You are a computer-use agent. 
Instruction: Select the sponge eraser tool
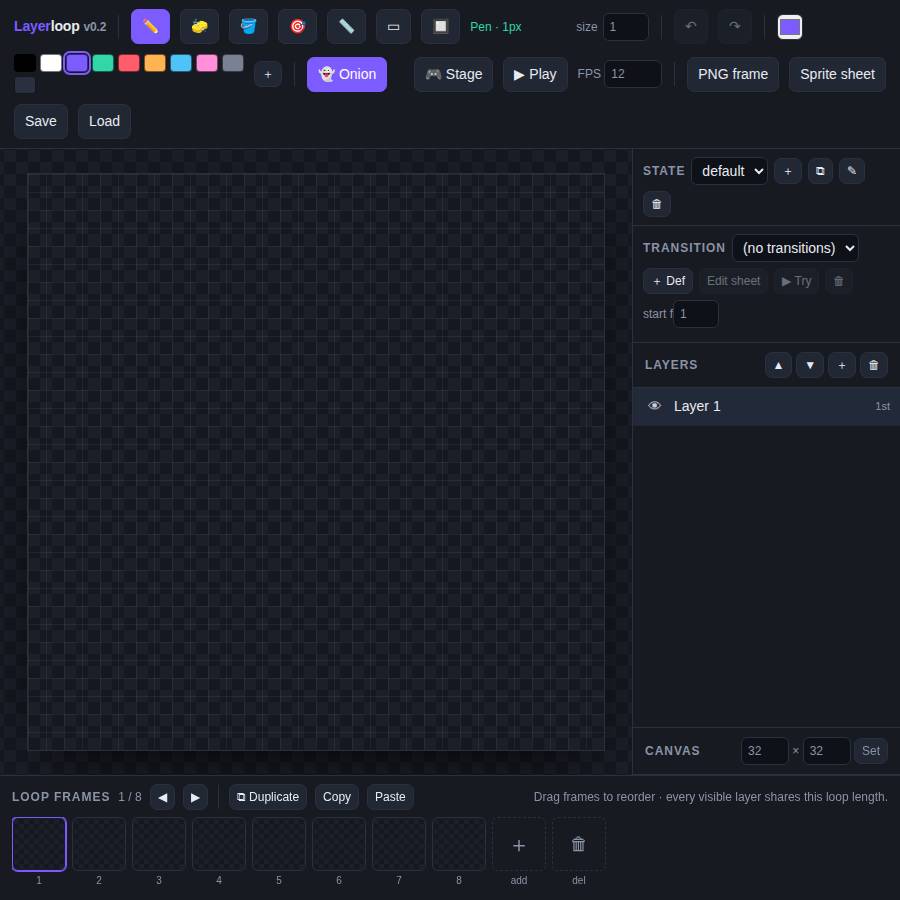click(199, 26)
